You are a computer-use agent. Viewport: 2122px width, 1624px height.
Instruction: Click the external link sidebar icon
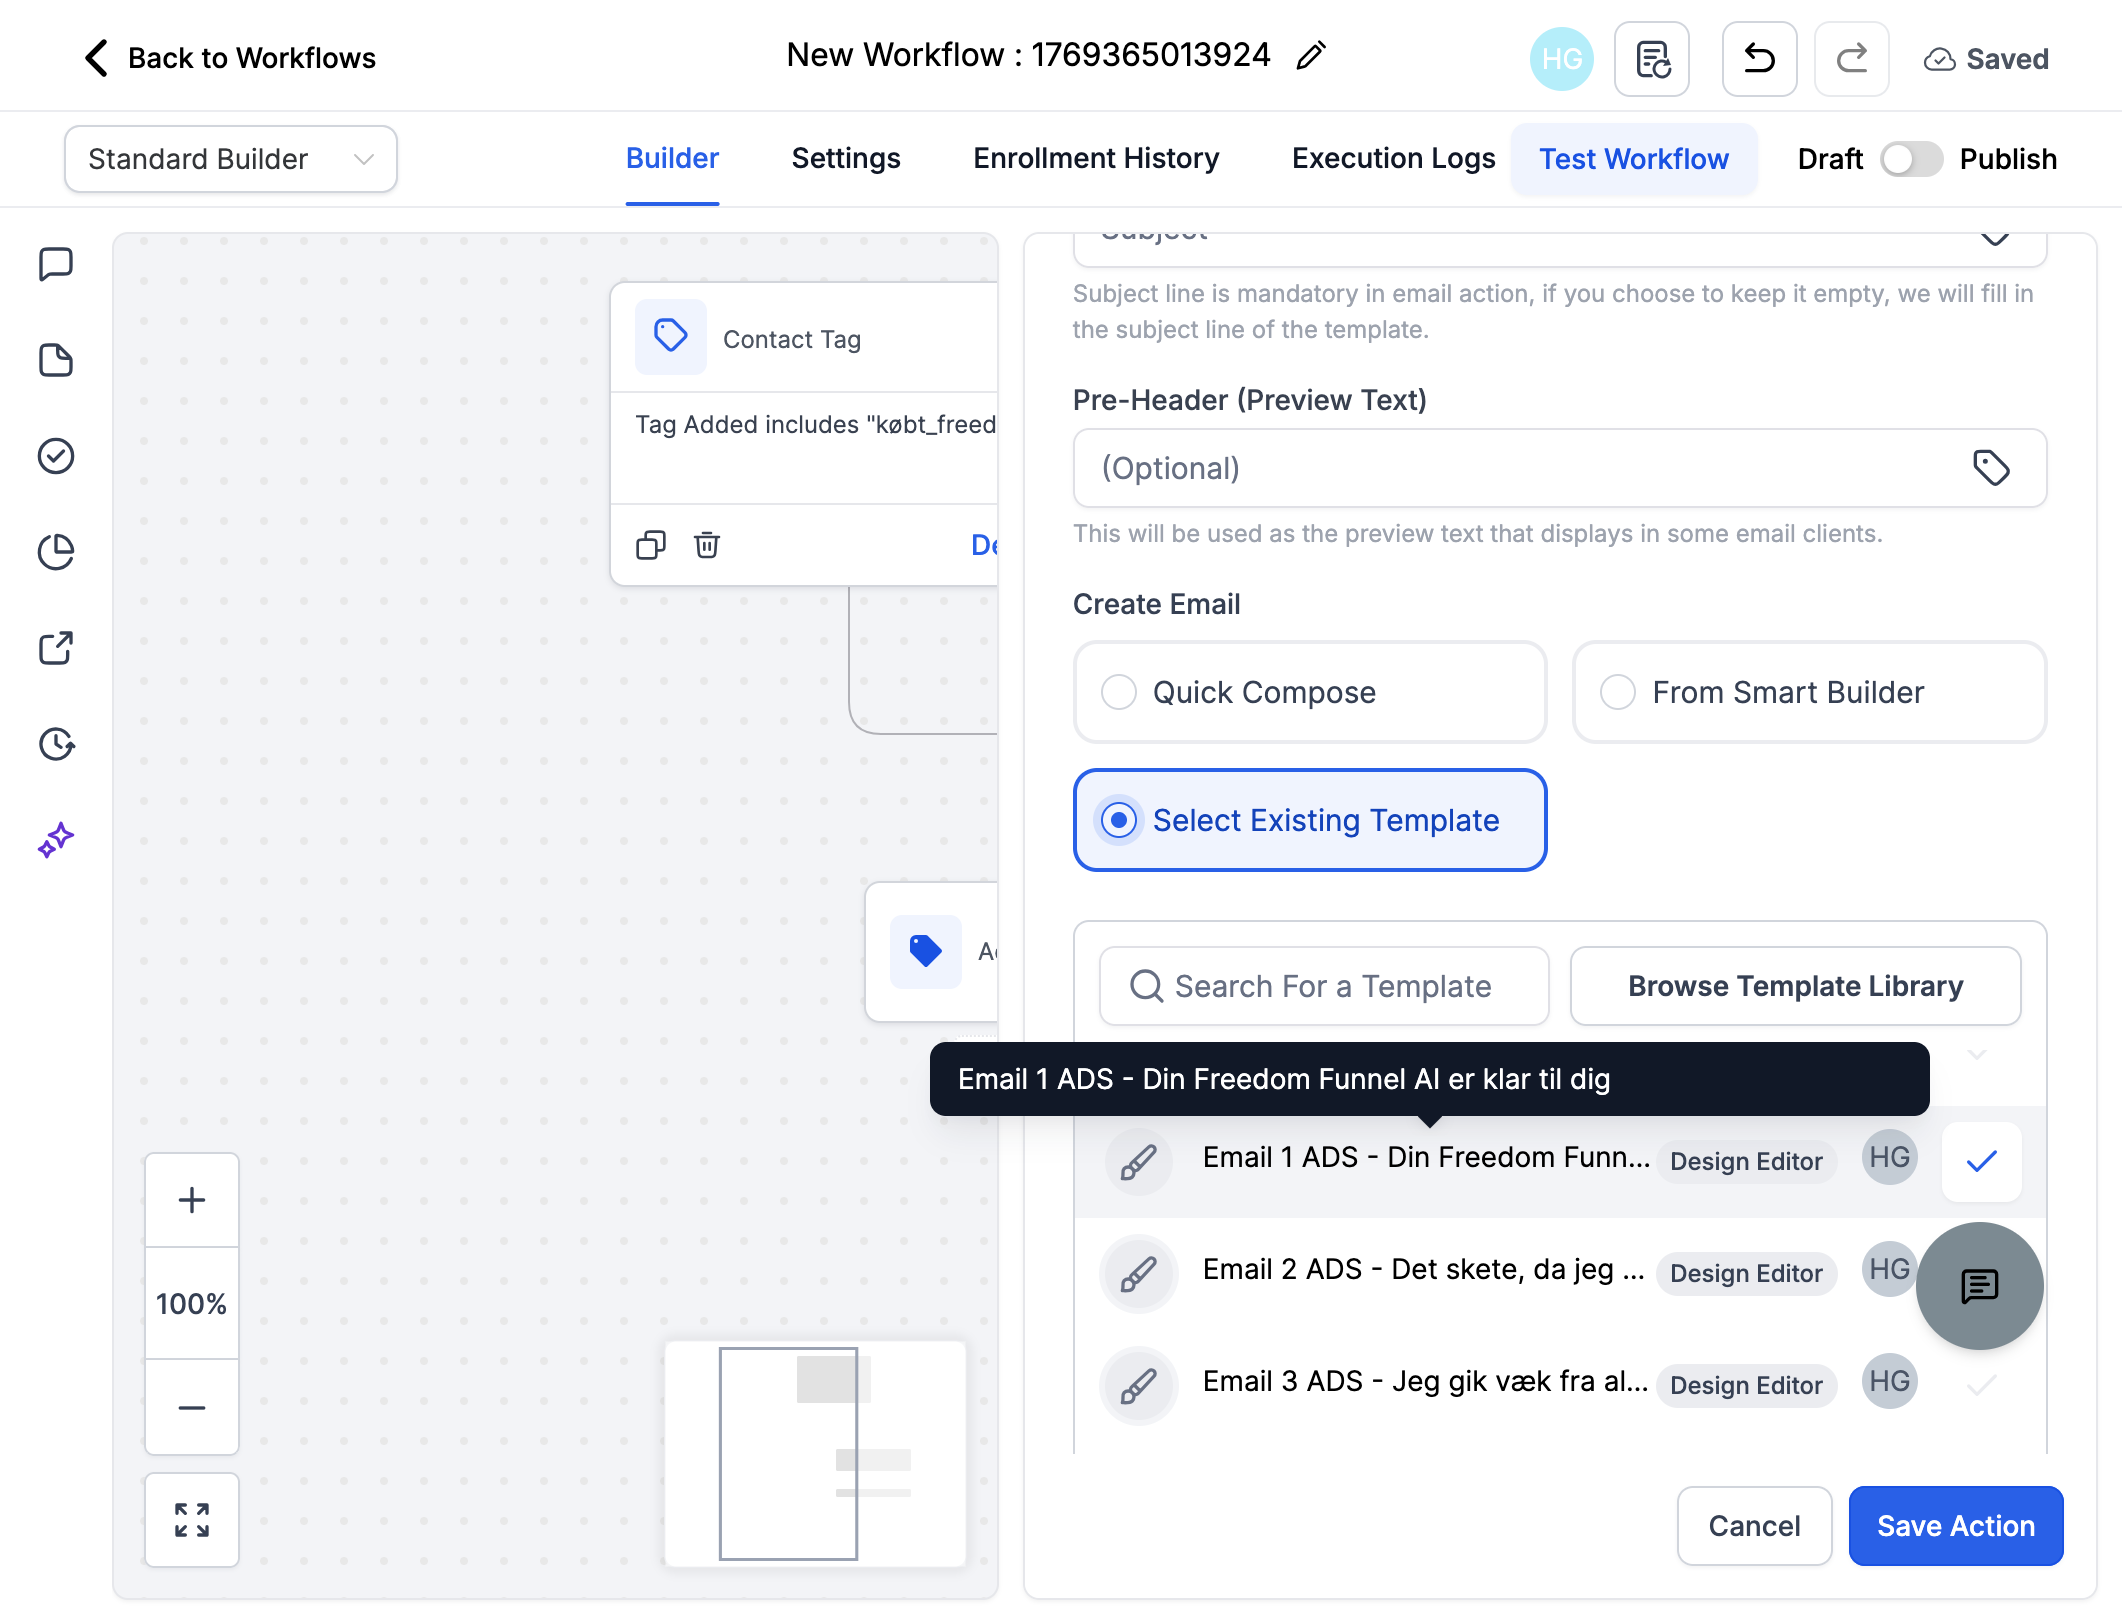pos(56,648)
